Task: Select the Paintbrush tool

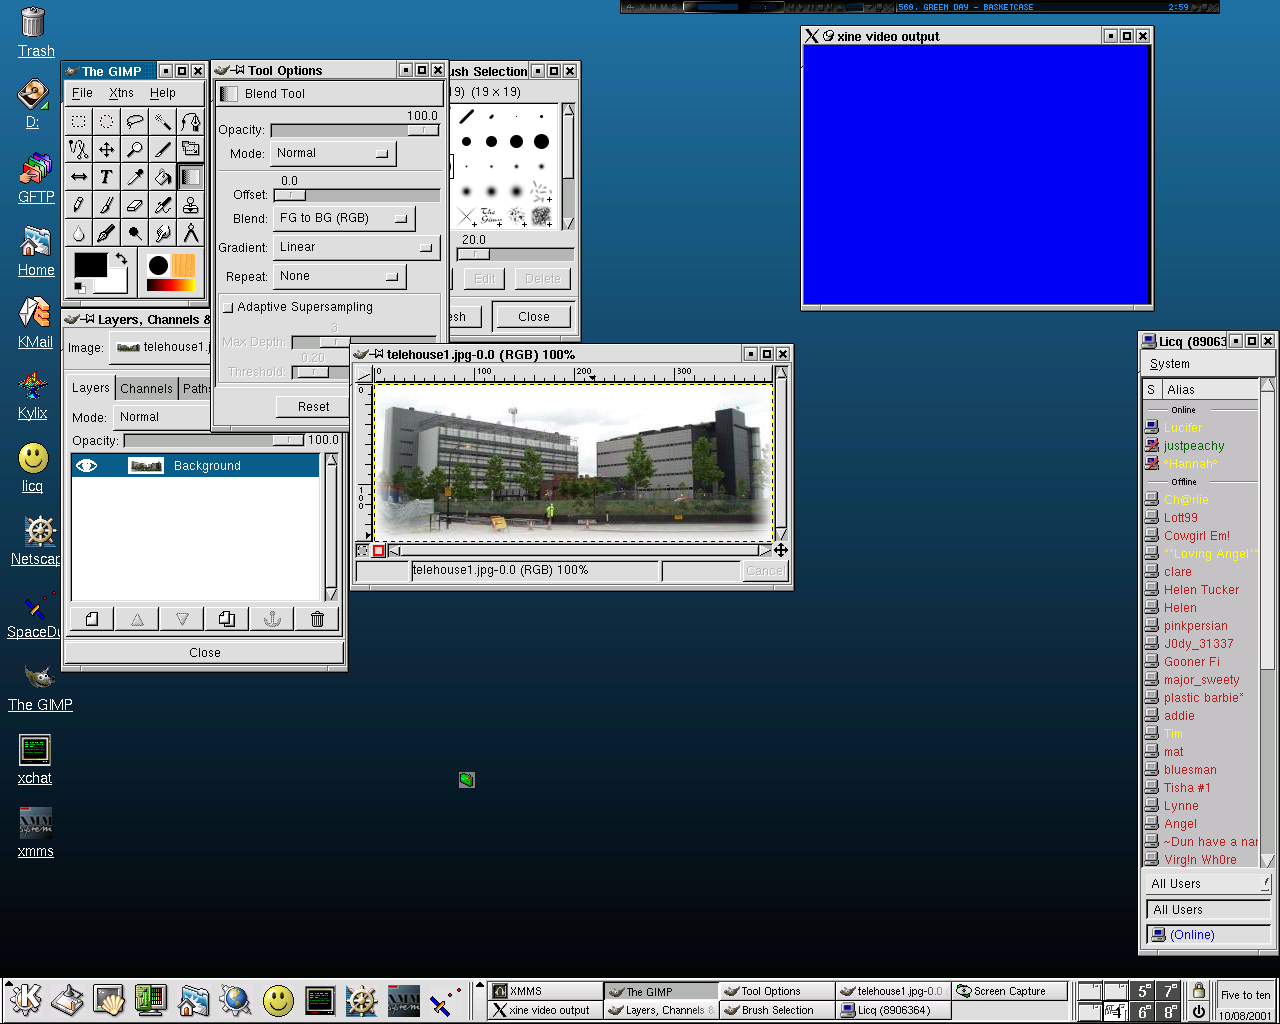Action: [x=106, y=205]
